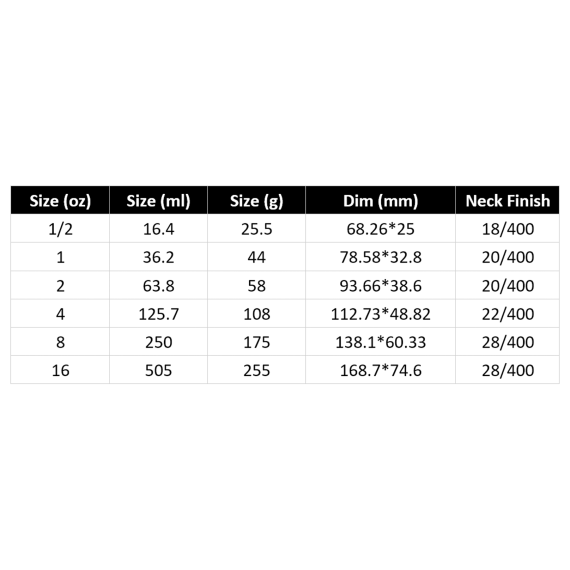Select the 125.7 ml cell
This screenshot has width=570, height=570.
point(158,313)
